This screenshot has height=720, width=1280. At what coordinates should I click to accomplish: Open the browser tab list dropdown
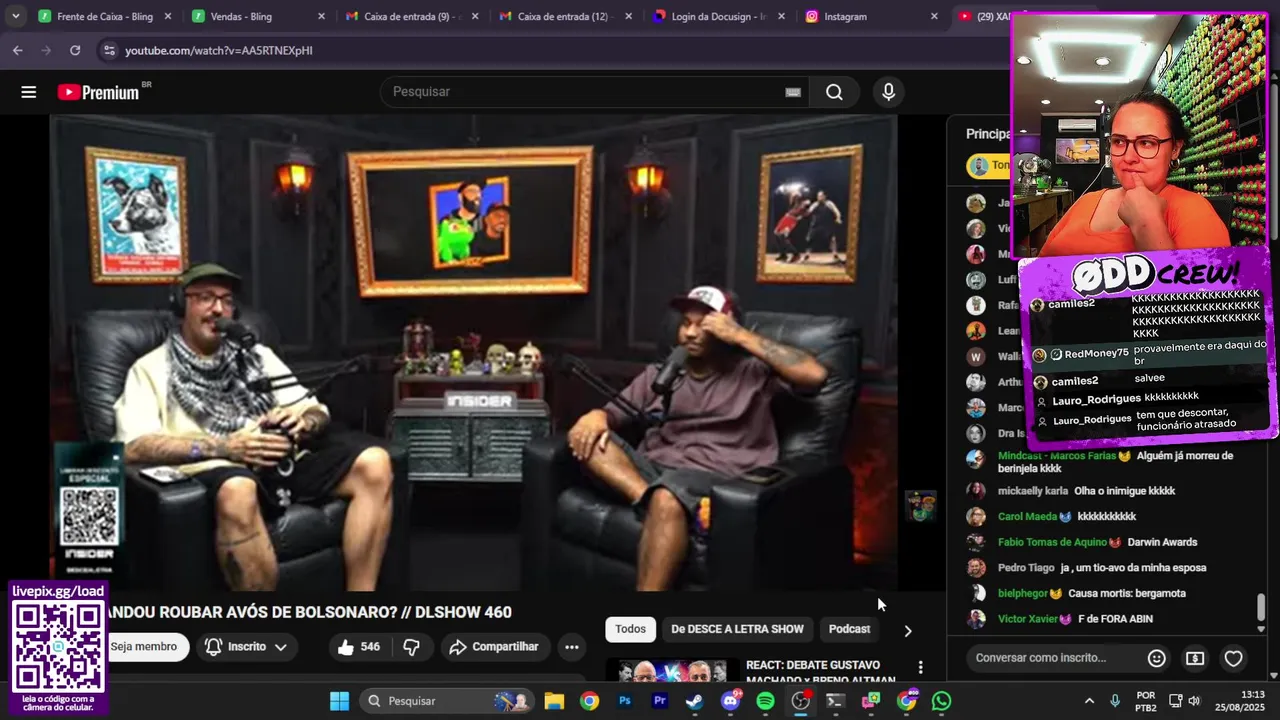pos(15,16)
